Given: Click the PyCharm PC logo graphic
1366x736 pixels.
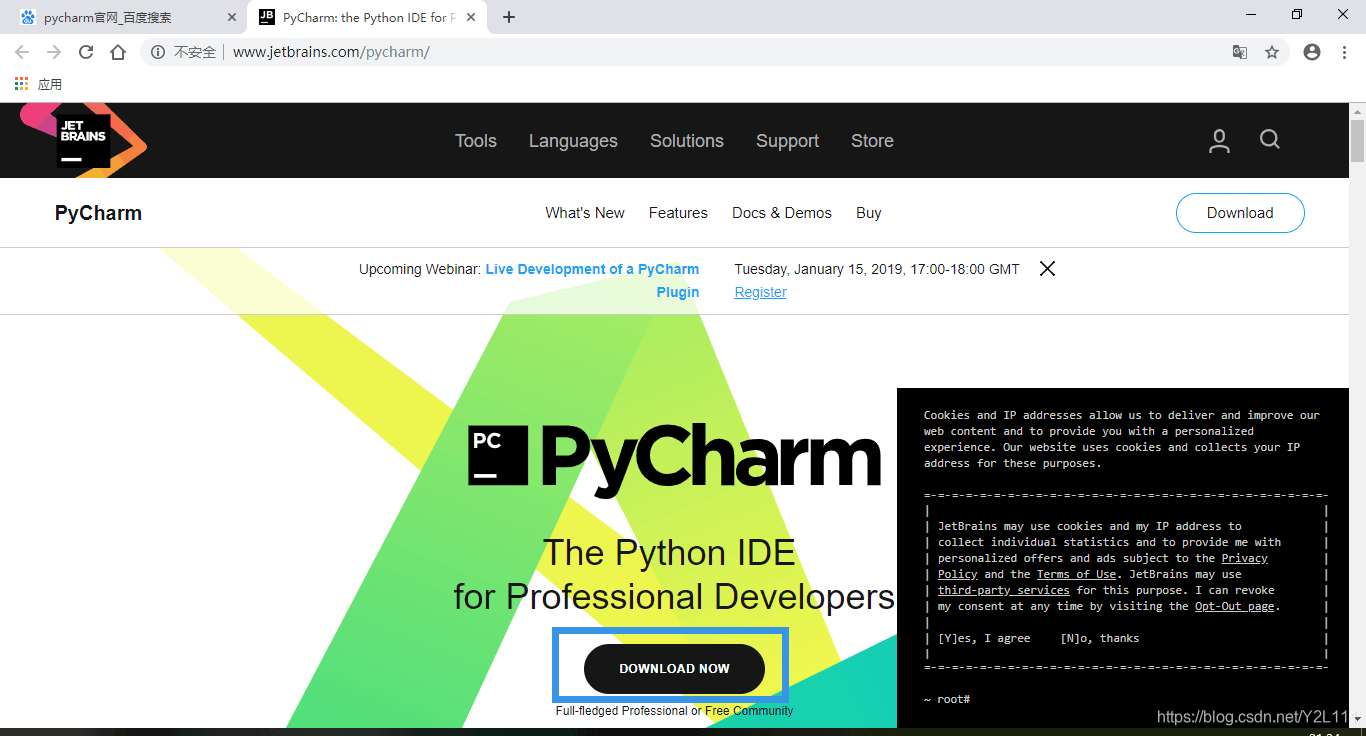Looking at the screenshot, I should pos(498,455).
